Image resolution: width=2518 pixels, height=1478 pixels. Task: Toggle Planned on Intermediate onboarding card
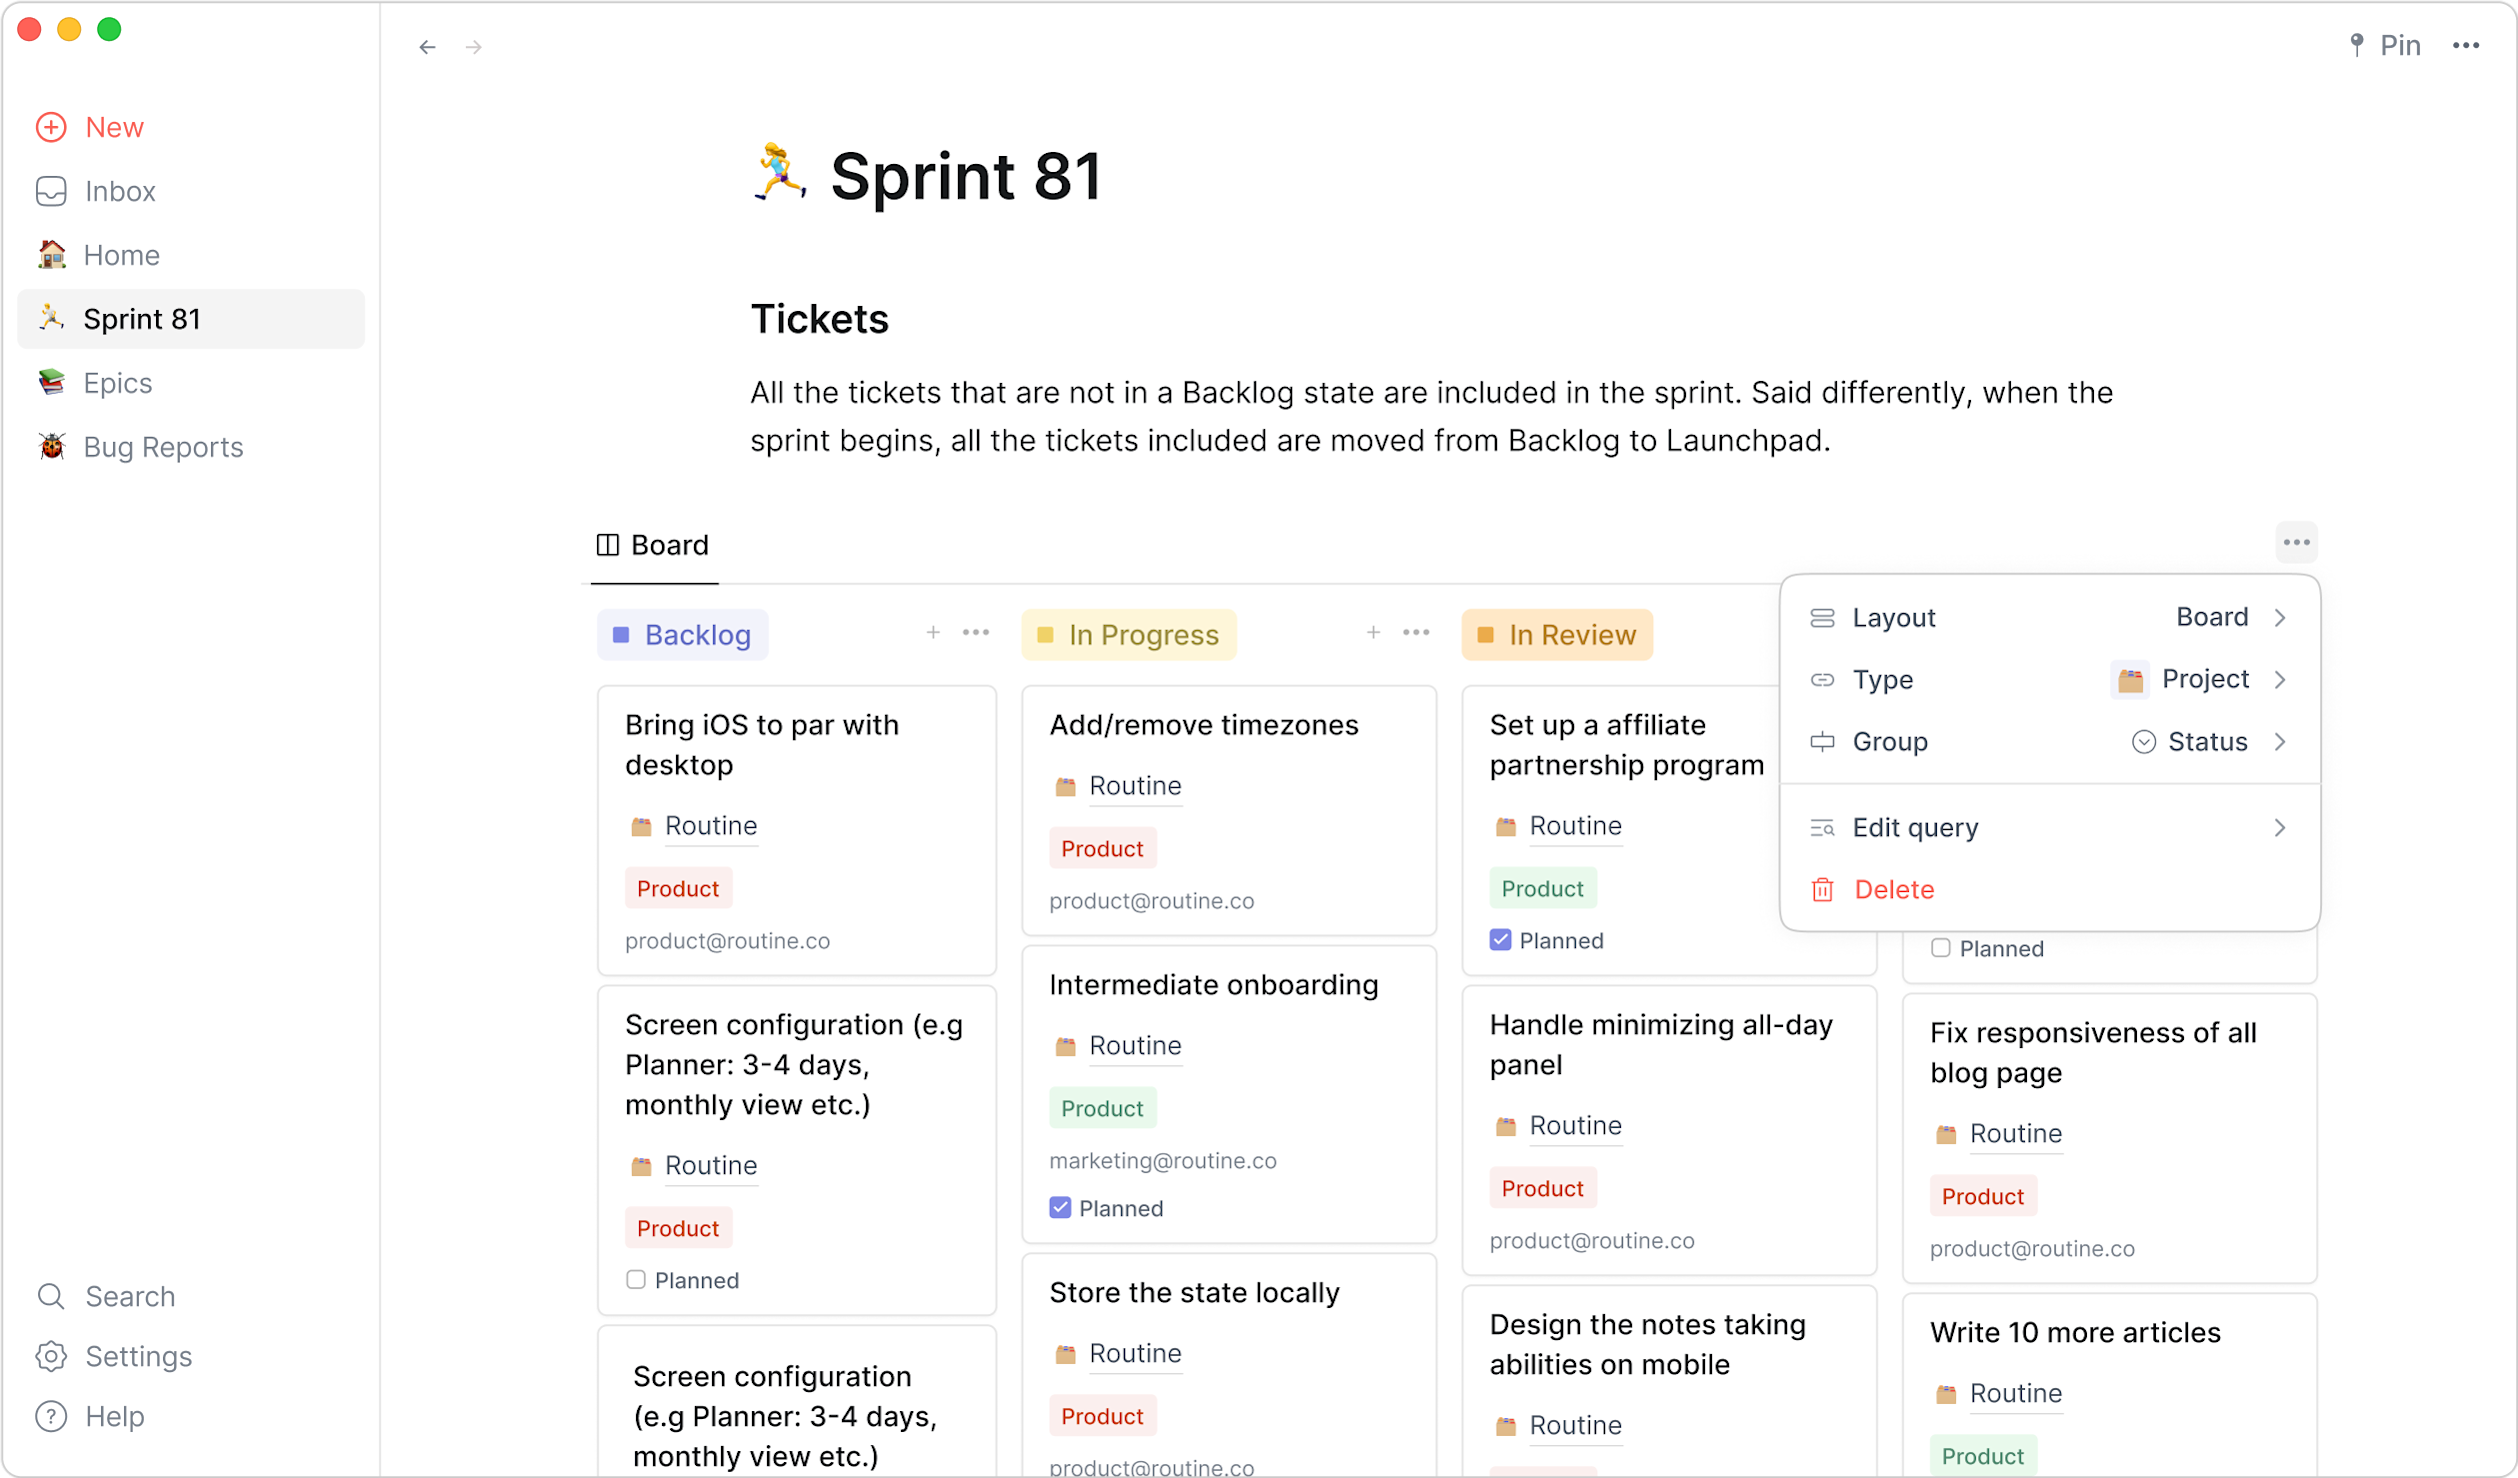coord(1060,1208)
